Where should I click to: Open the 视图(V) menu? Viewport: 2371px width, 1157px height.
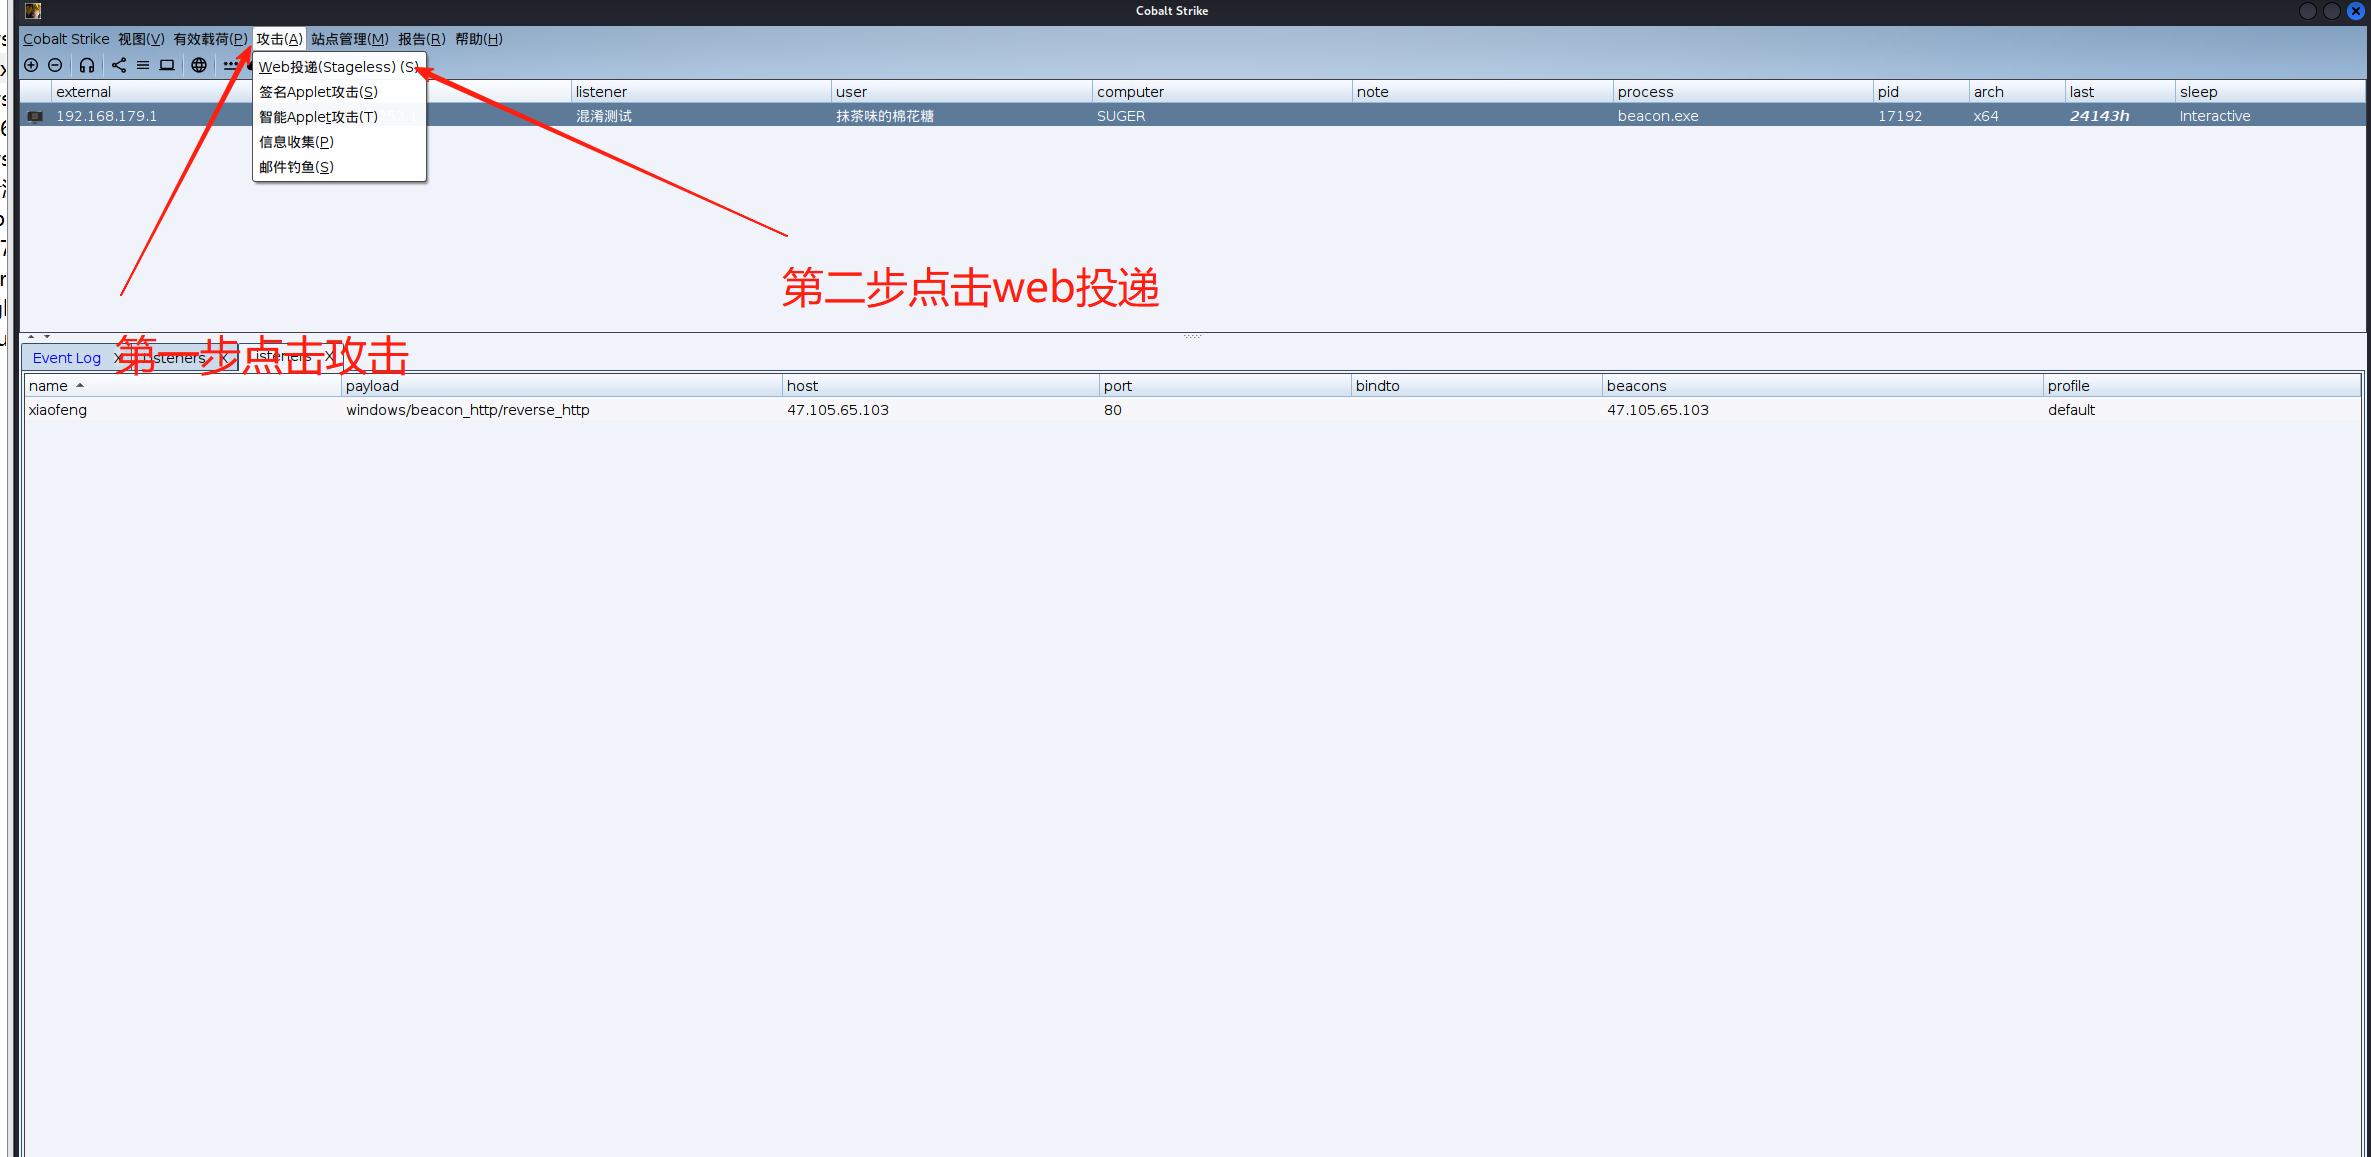[x=141, y=39]
